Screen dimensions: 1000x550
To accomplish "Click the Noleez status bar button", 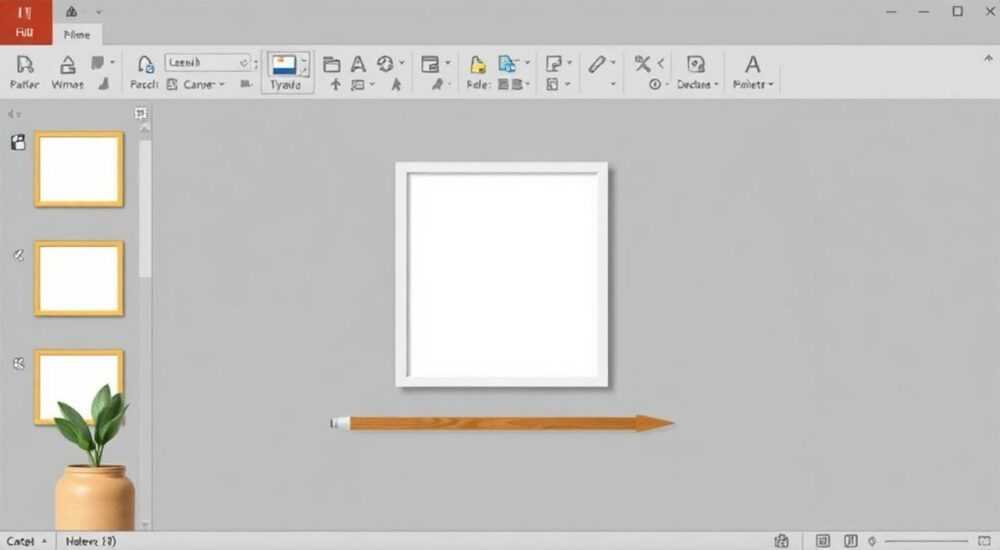I will pos(91,542).
